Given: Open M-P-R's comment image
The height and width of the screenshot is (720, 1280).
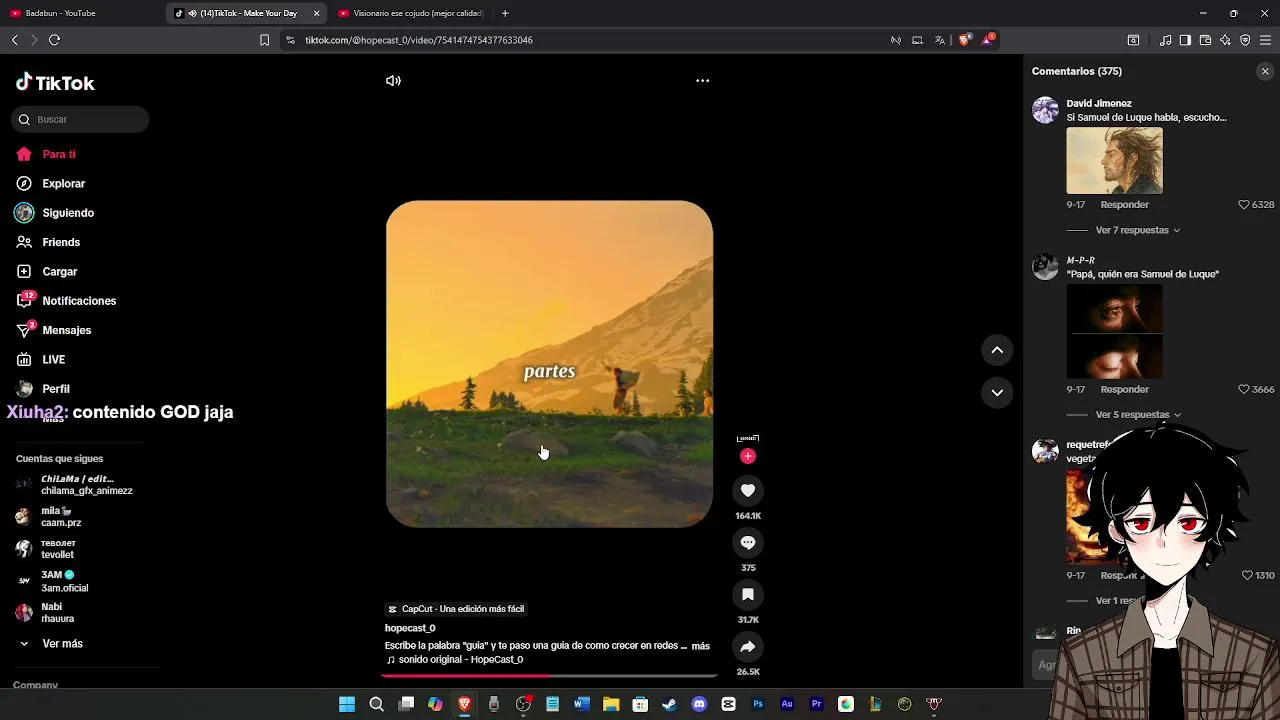Looking at the screenshot, I should click(x=1114, y=331).
